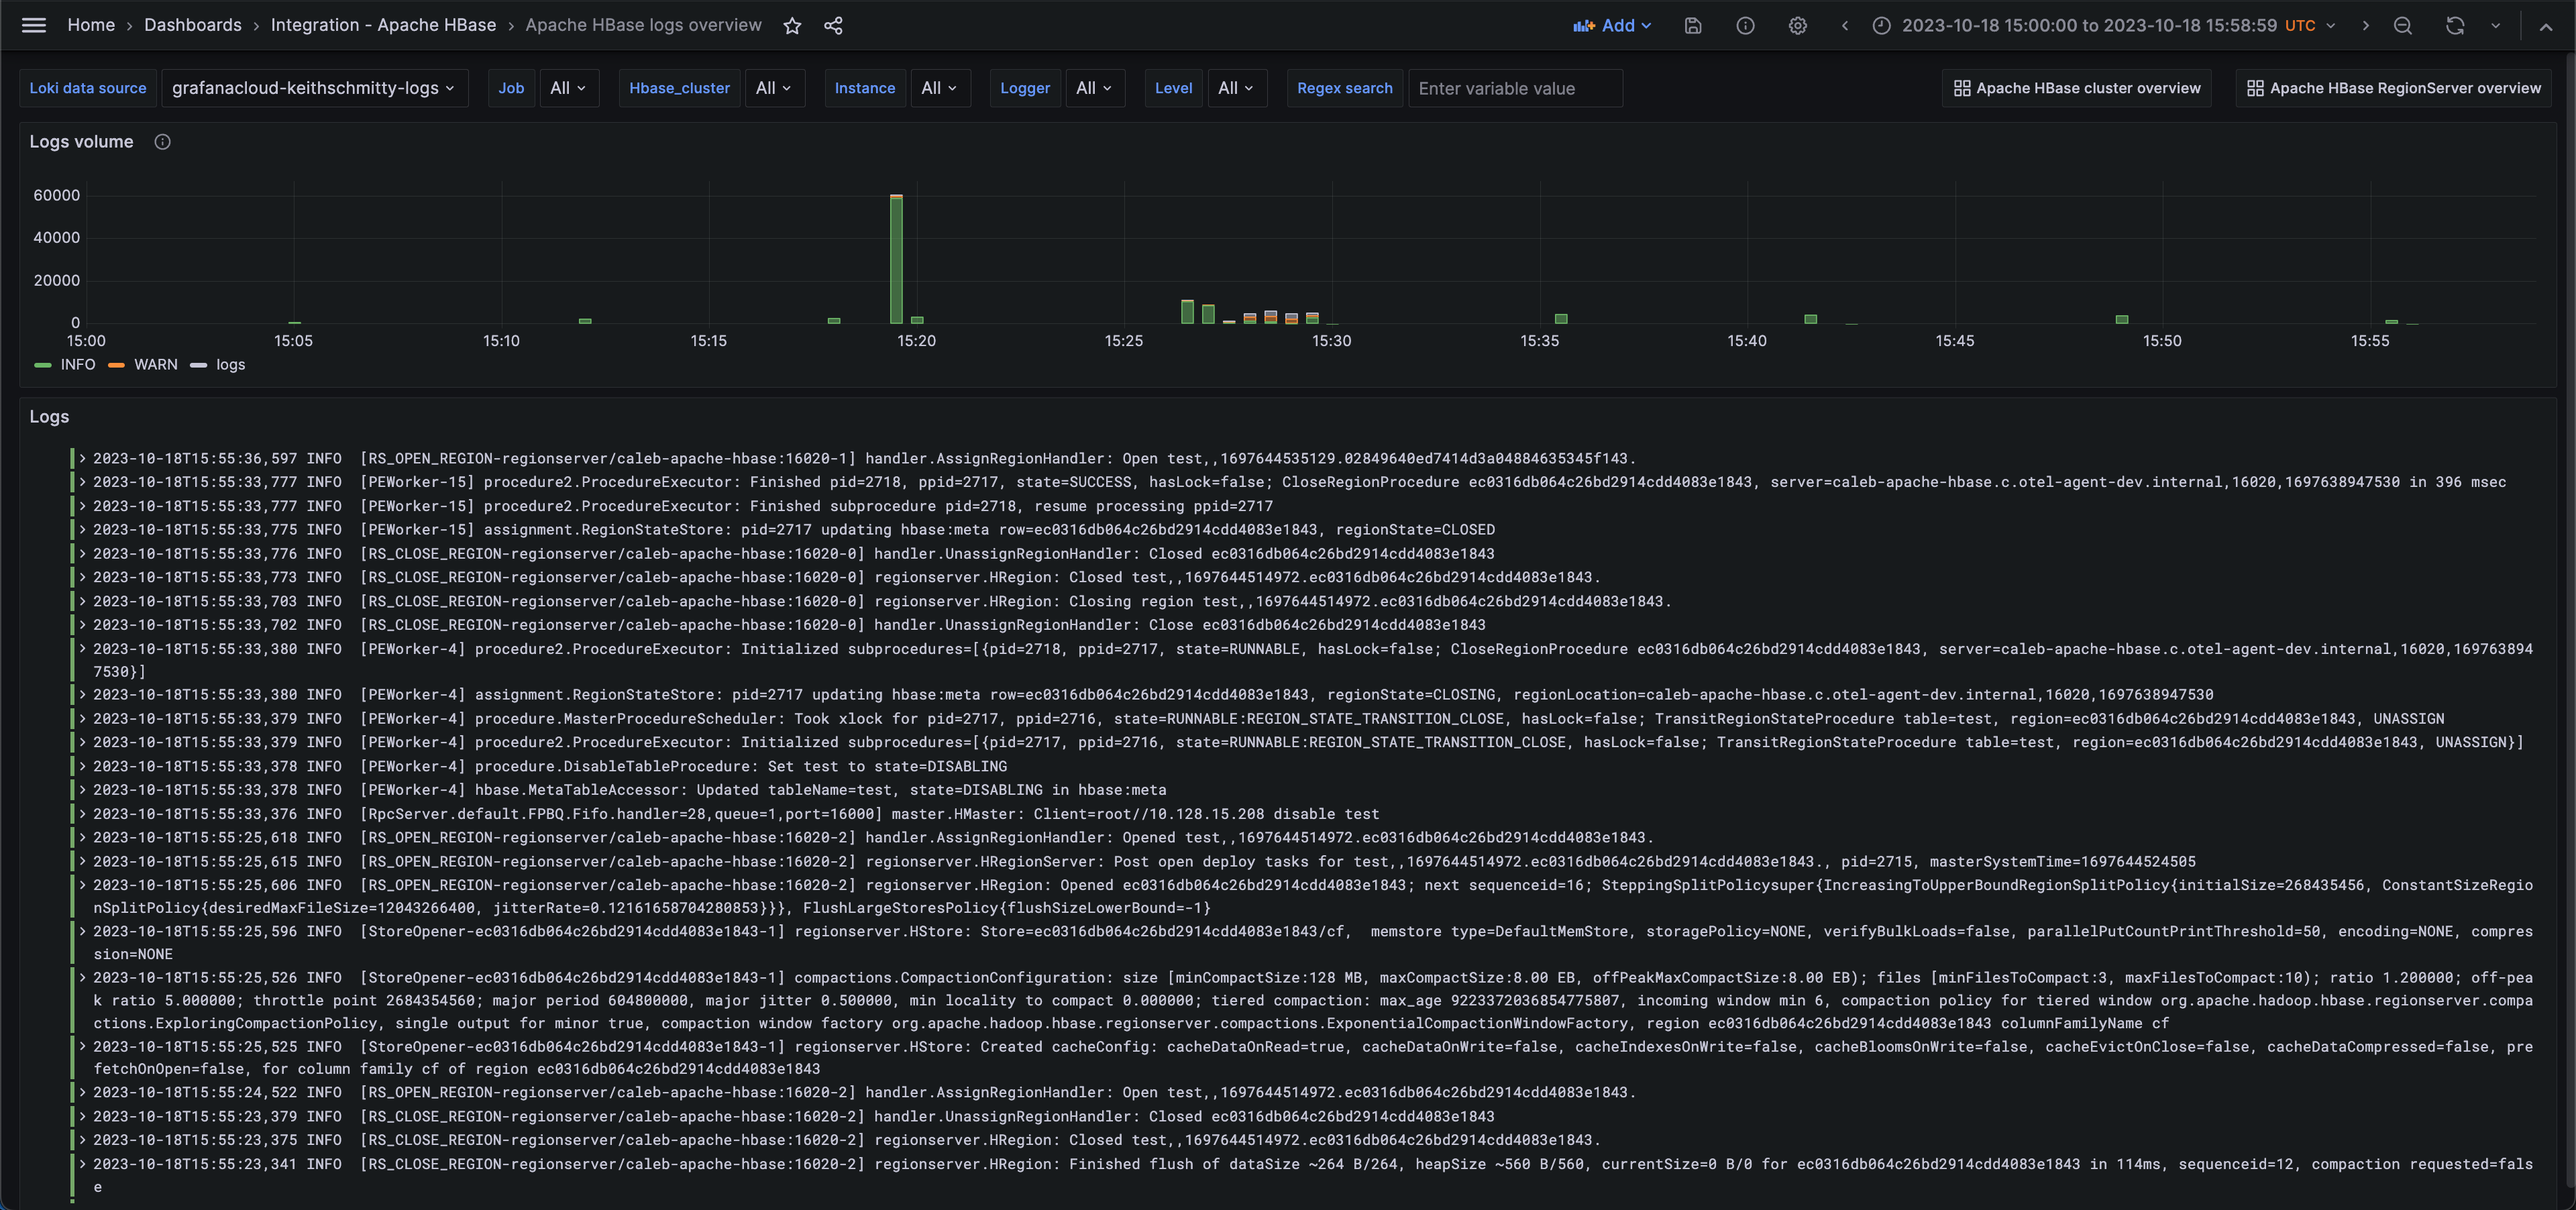Viewport: 2576px width, 1210px height.
Task: Open the Level filter dropdown
Action: tap(1237, 88)
